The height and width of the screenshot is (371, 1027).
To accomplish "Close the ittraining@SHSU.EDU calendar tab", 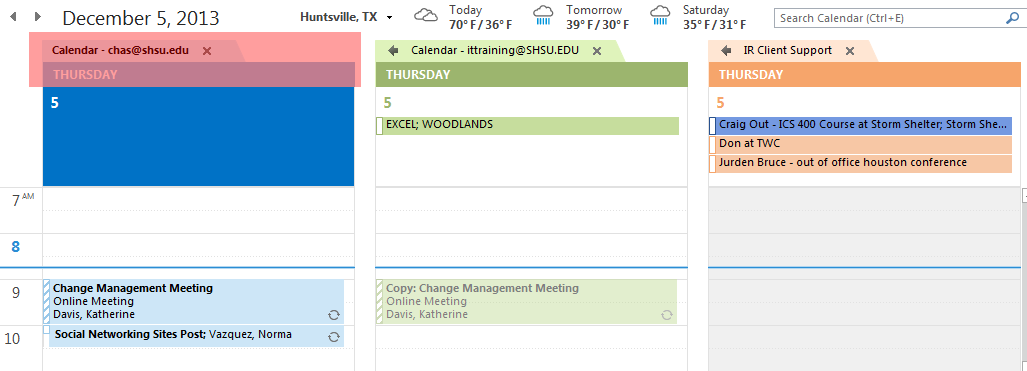I will (597, 50).
